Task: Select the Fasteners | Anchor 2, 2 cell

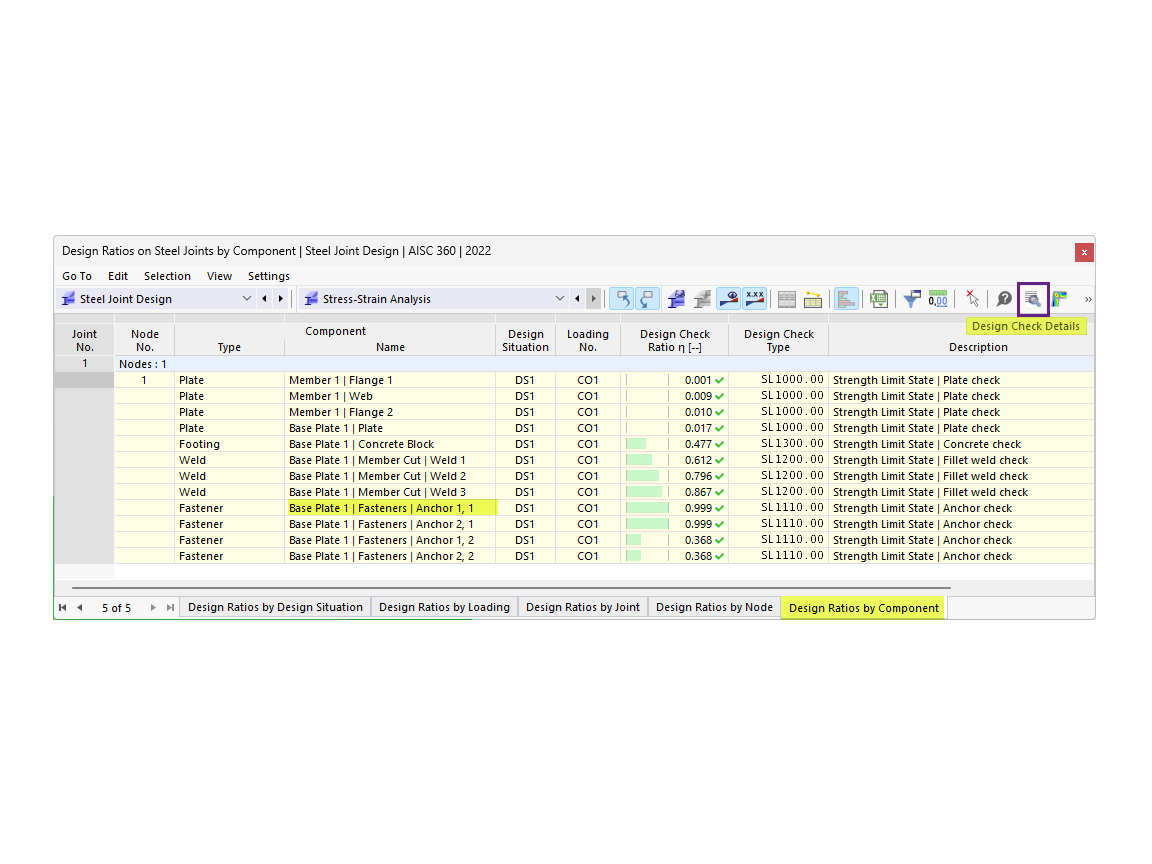Action: (x=389, y=556)
